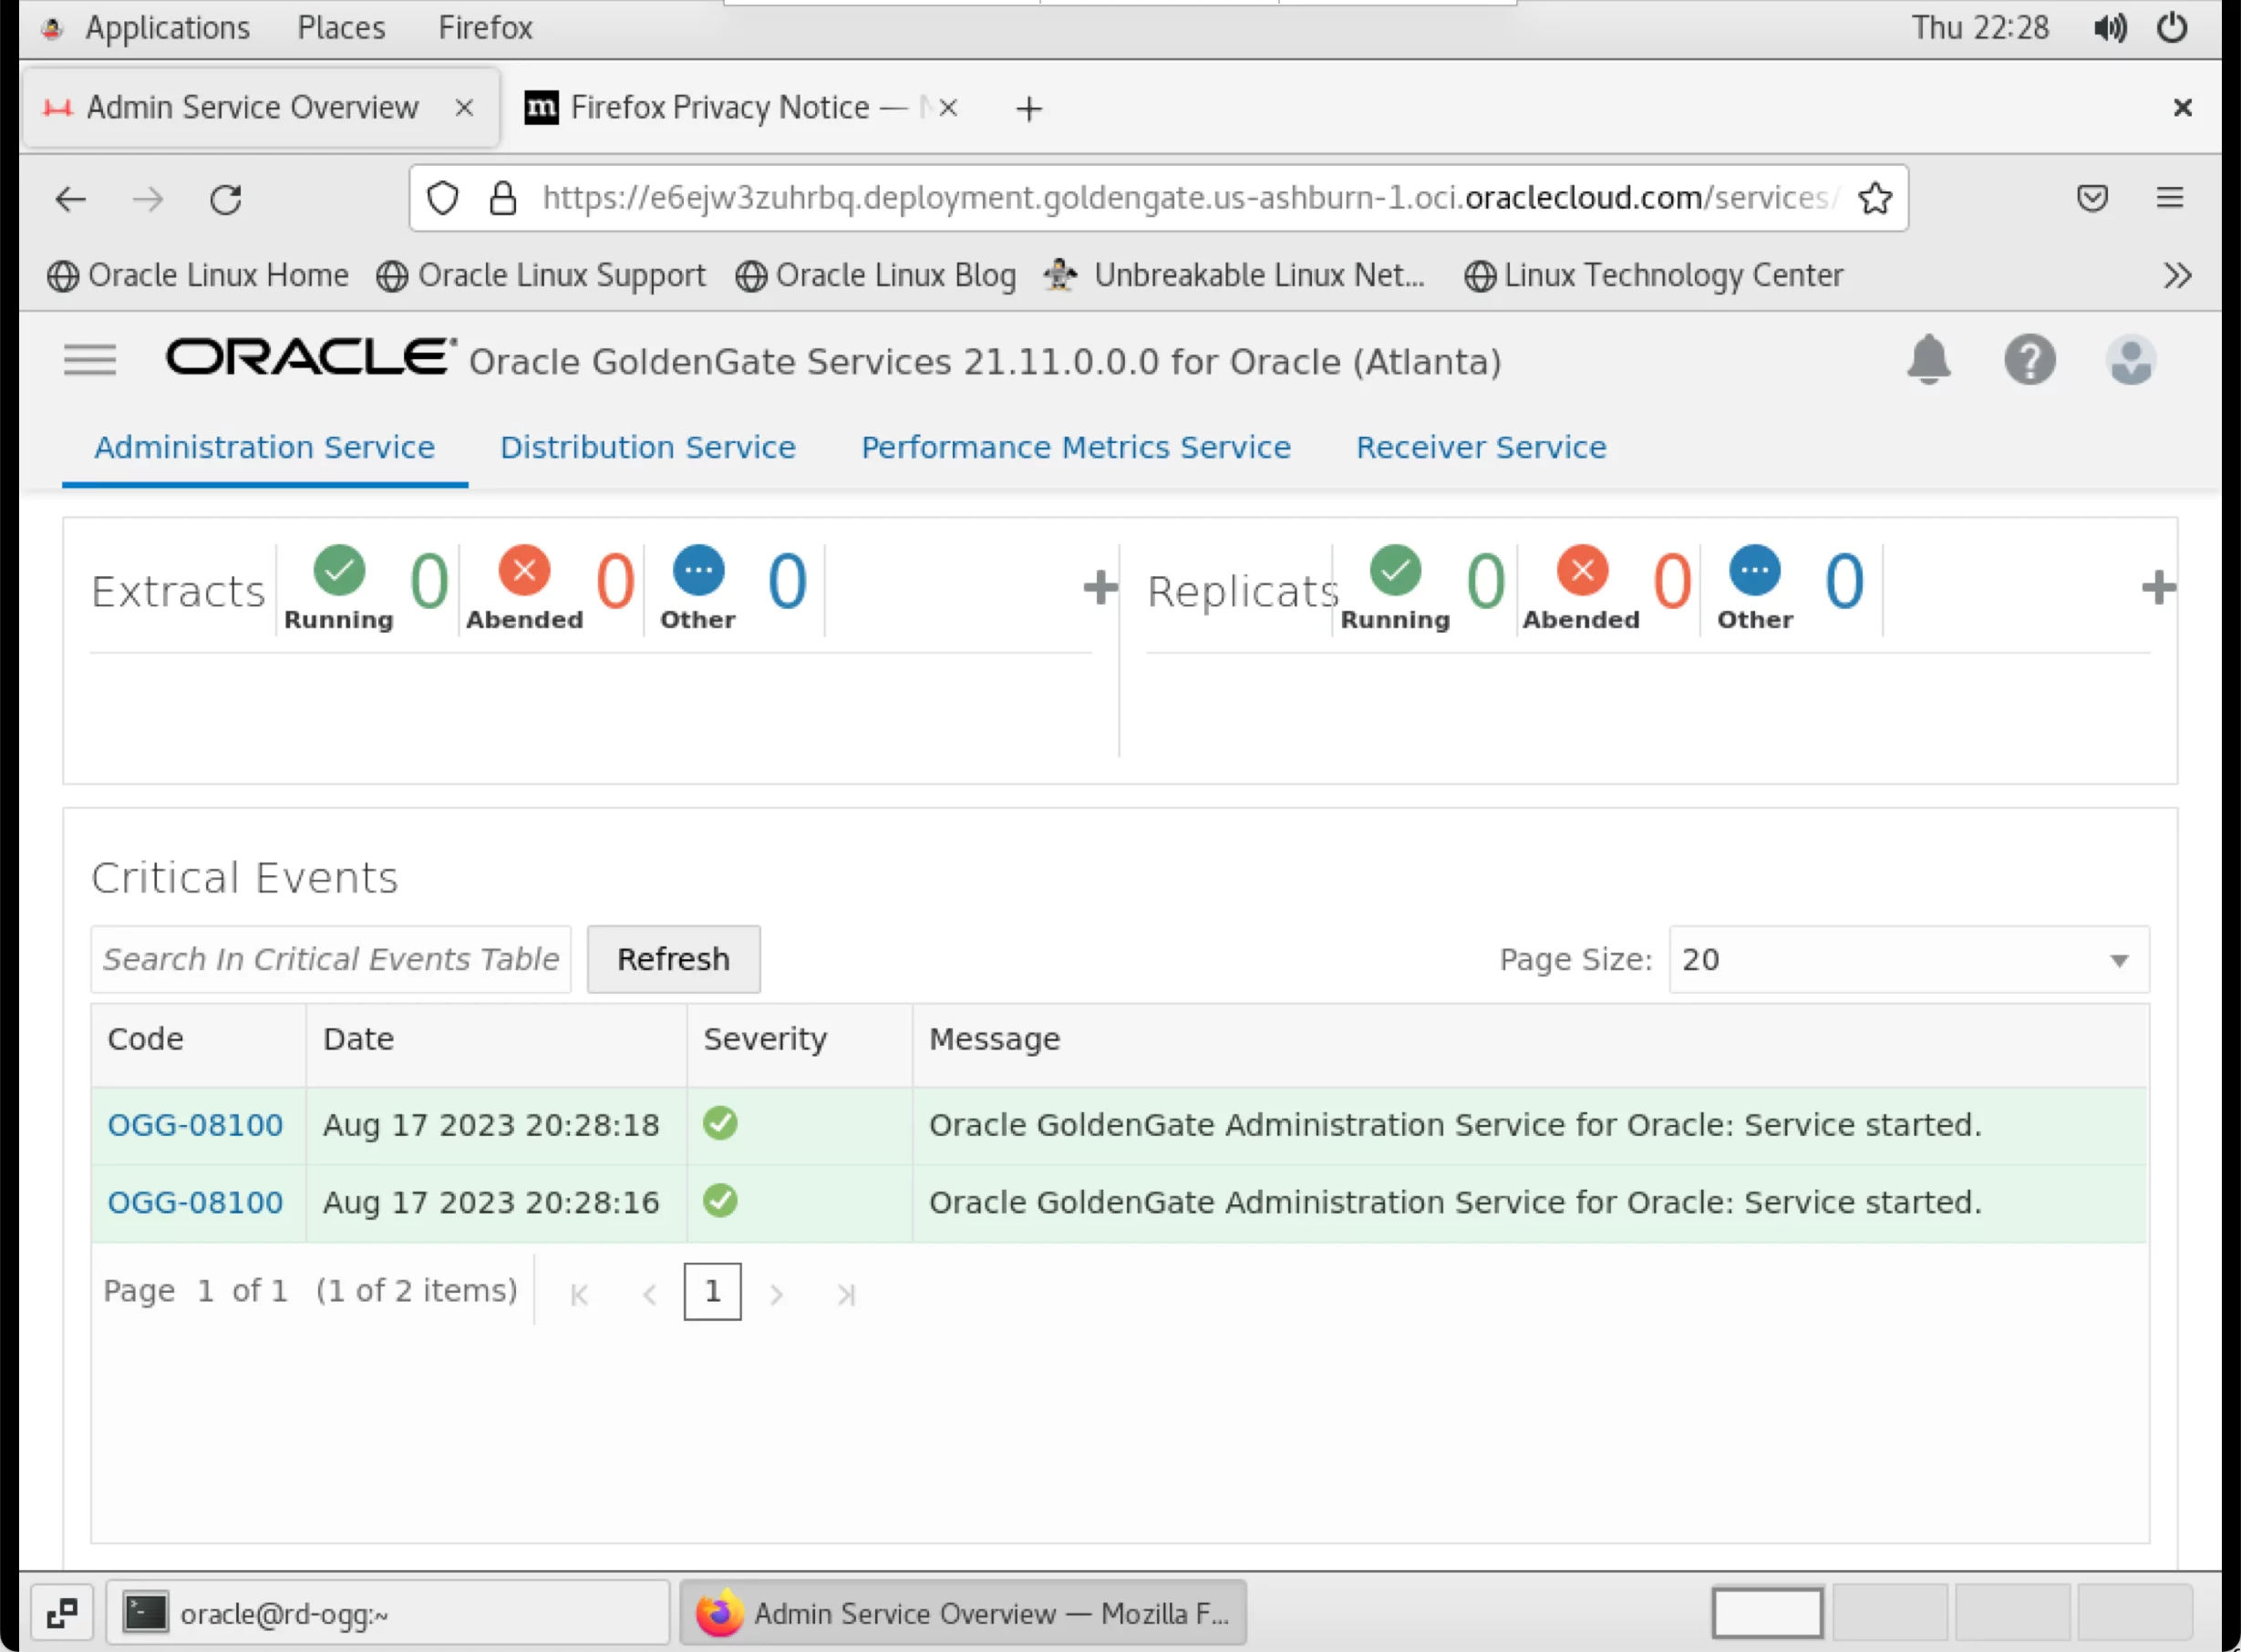Click the Search In Critical Events Table field
The width and height of the screenshot is (2241, 1652).
click(331, 959)
